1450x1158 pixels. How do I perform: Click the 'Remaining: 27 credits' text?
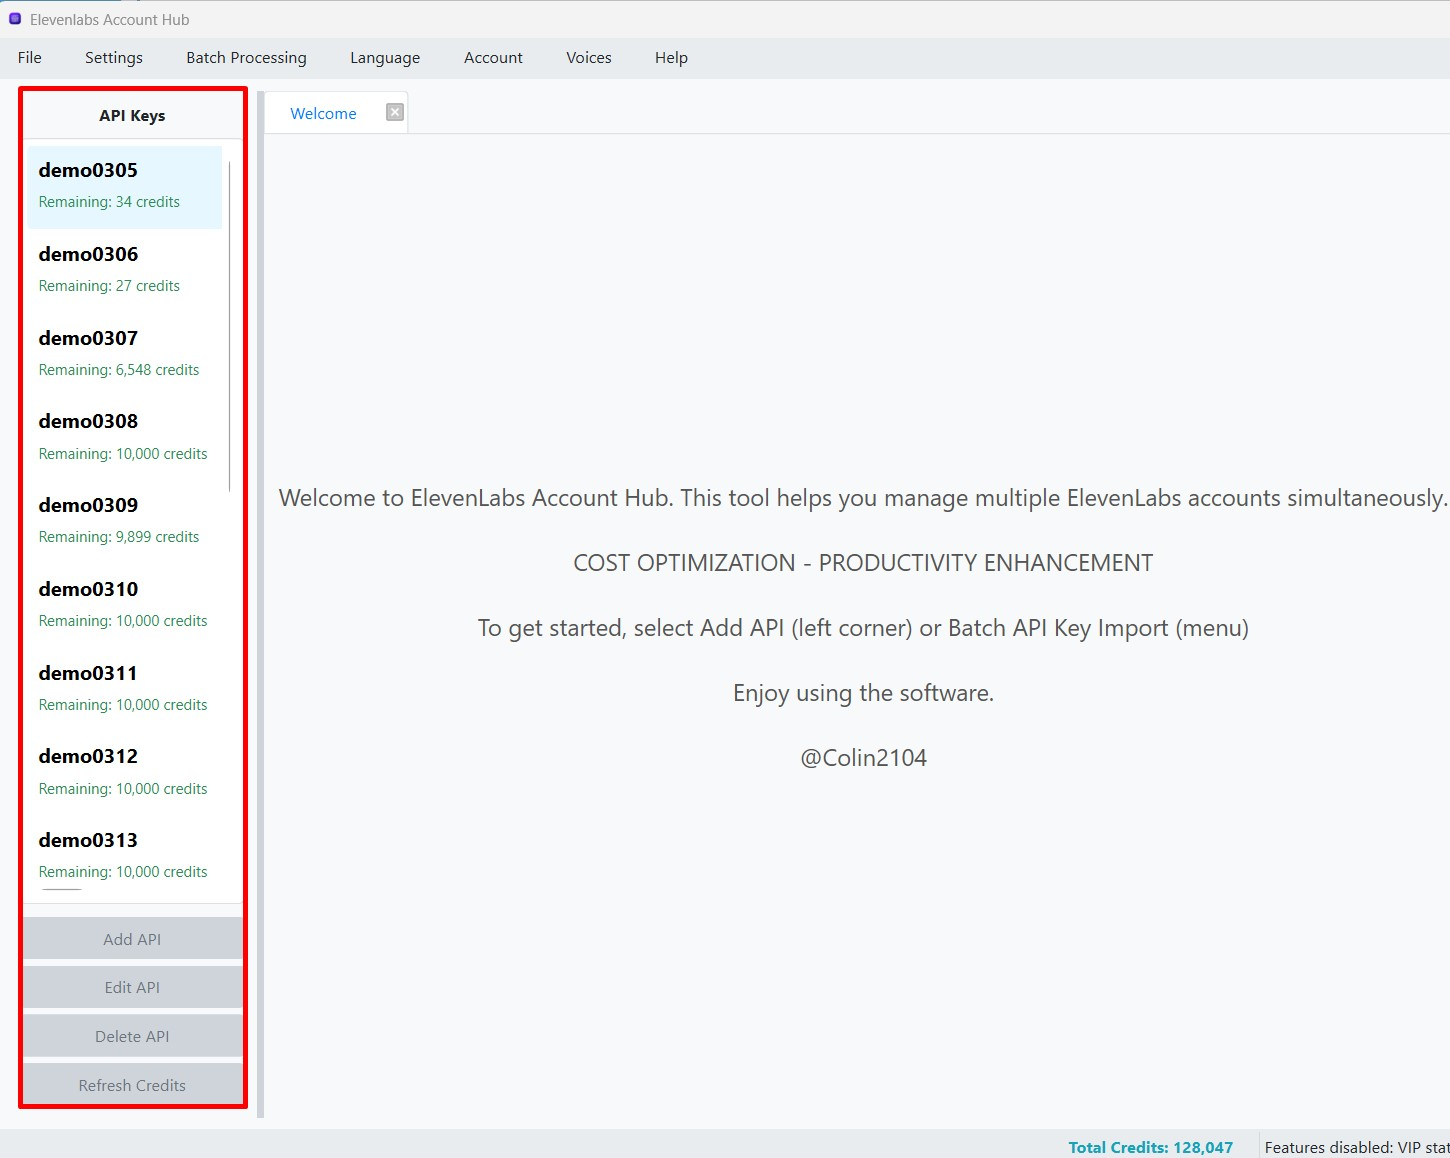[x=109, y=286]
